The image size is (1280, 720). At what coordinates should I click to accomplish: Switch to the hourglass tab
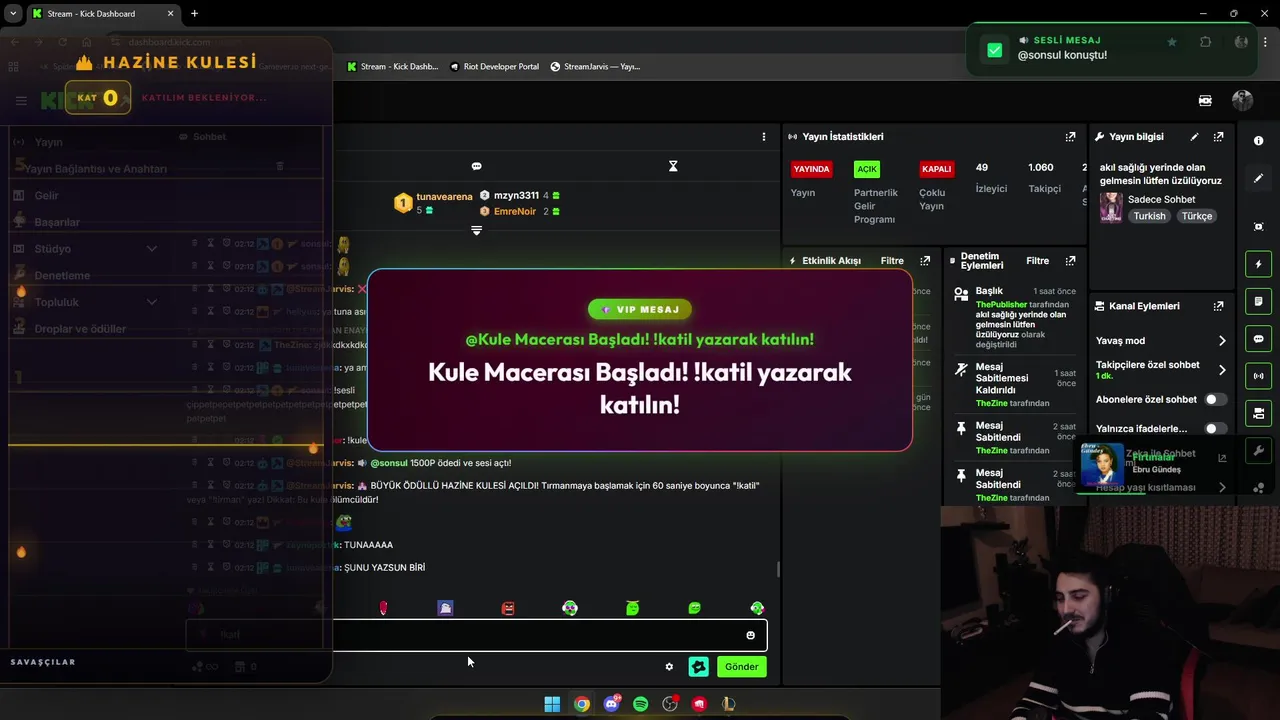point(673,166)
